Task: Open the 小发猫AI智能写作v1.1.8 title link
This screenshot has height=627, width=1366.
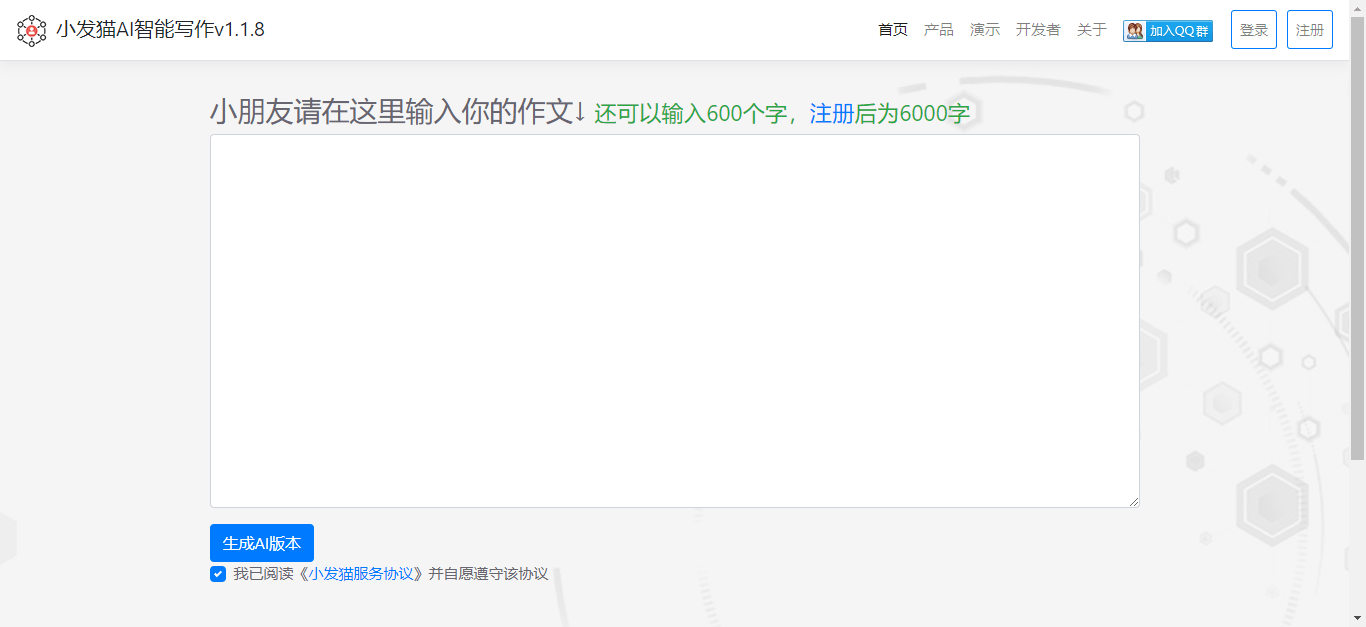Action: [x=160, y=30]
